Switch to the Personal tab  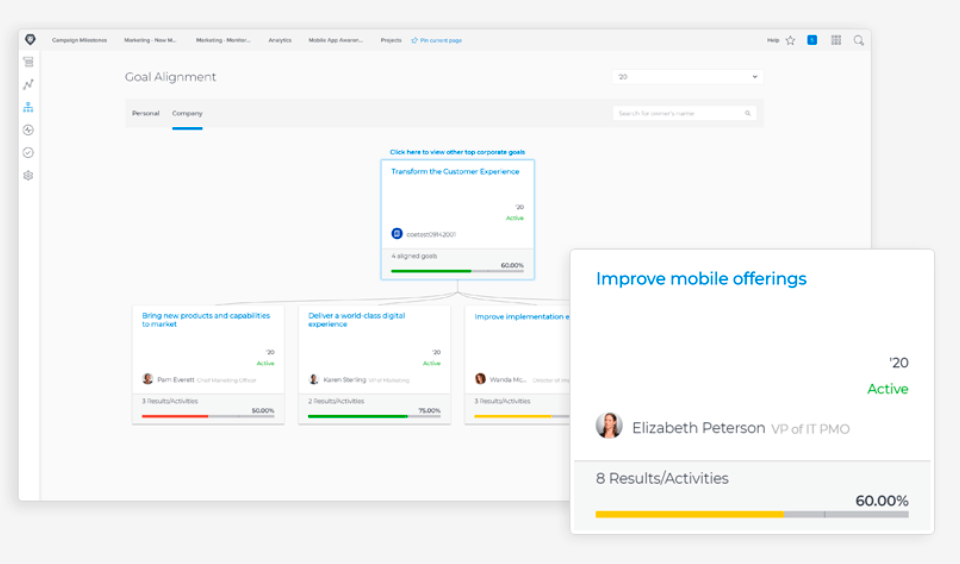coord(146,113)
